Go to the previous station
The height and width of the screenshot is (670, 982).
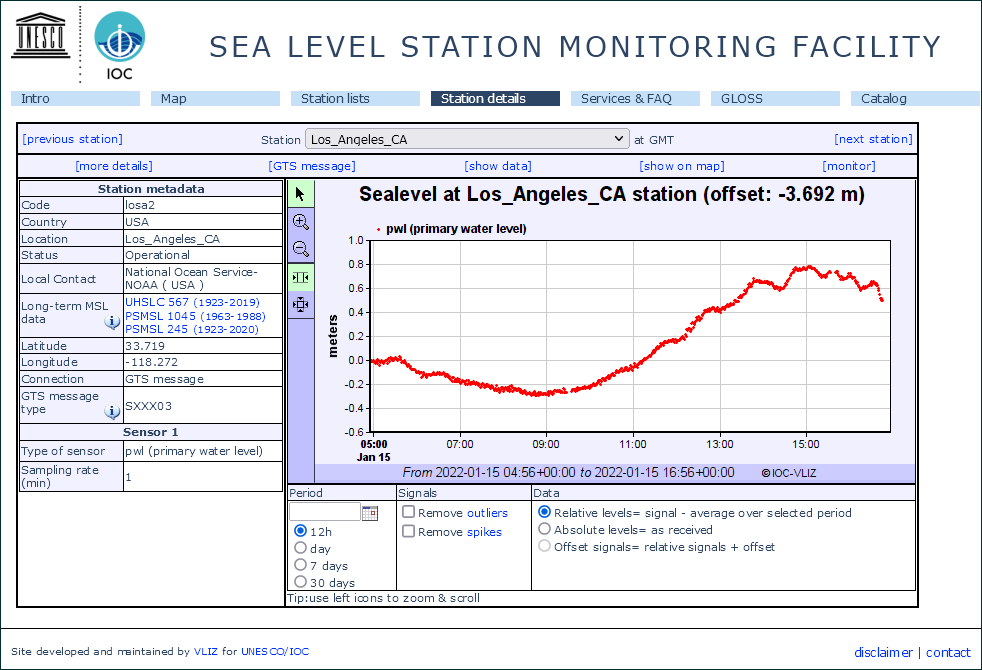[x=73, y=139]
